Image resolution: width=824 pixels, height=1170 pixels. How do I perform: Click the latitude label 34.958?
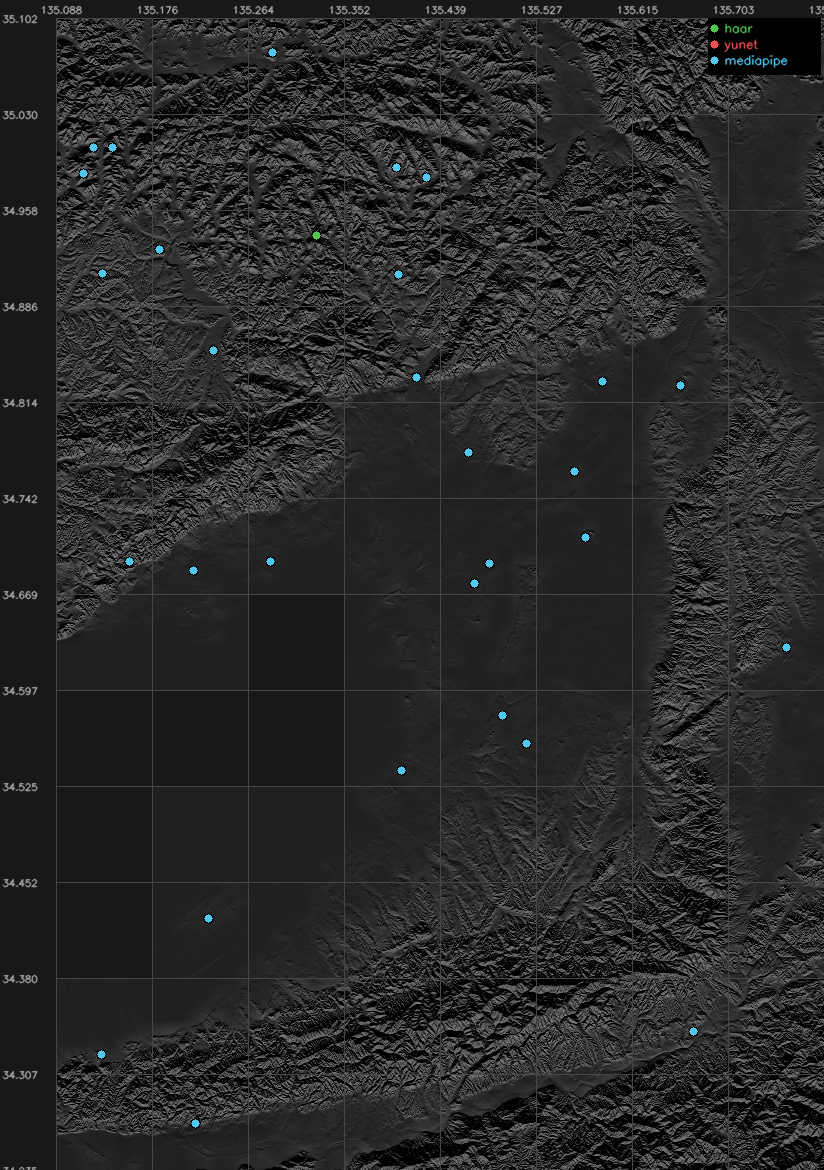pos(20,211)
